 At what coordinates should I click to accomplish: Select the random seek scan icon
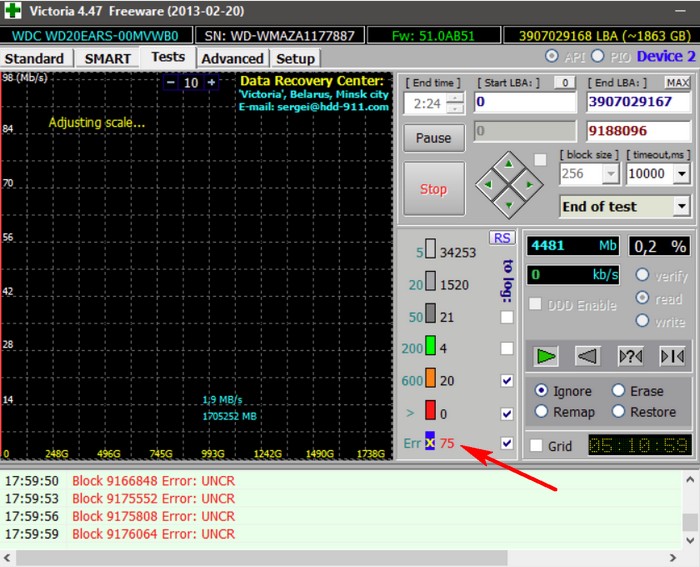pyautogui.click(x=631, y=355)
